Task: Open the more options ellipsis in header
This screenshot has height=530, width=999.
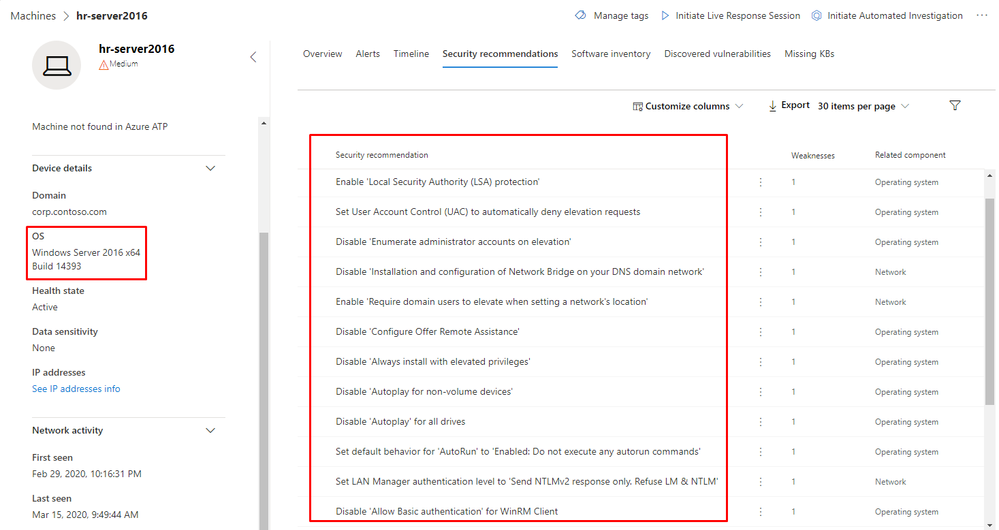Action: pos(982,15)
